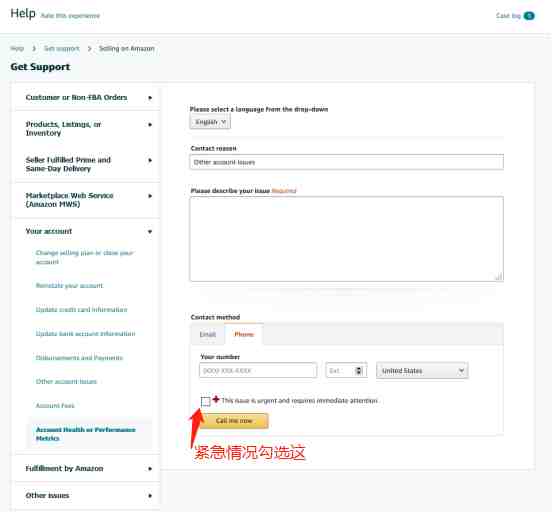Viewport: 552px width, 514px height.
Task: Click the Case log count badge
Action: (x=529, y=16)
